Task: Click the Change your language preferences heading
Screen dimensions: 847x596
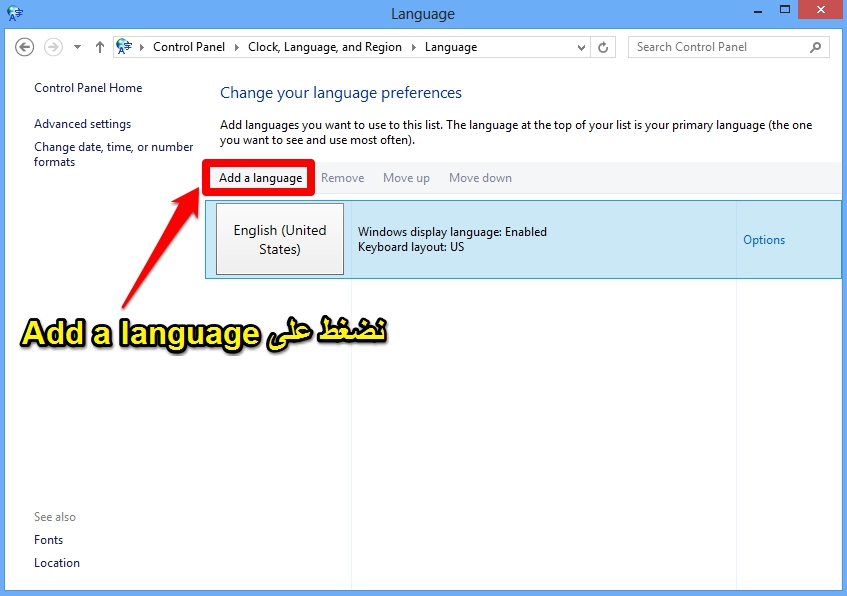Action: (x=341, y=93)
